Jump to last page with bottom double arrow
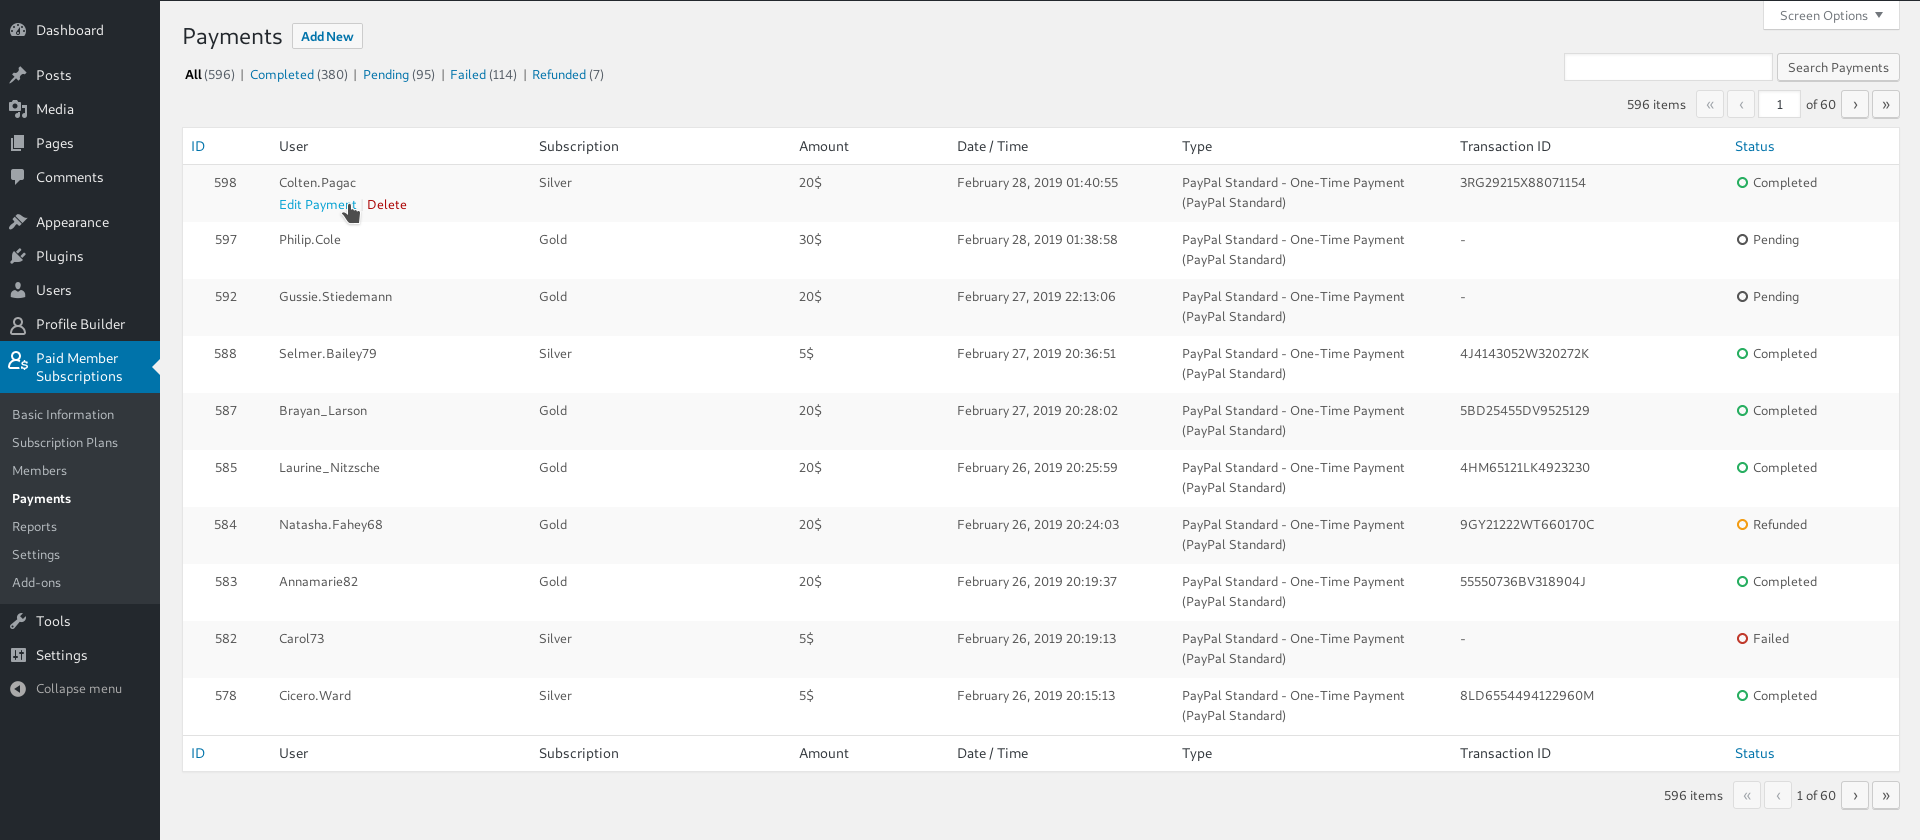The width and height of the screenshot is (1920, 840). click(1885, 796)
